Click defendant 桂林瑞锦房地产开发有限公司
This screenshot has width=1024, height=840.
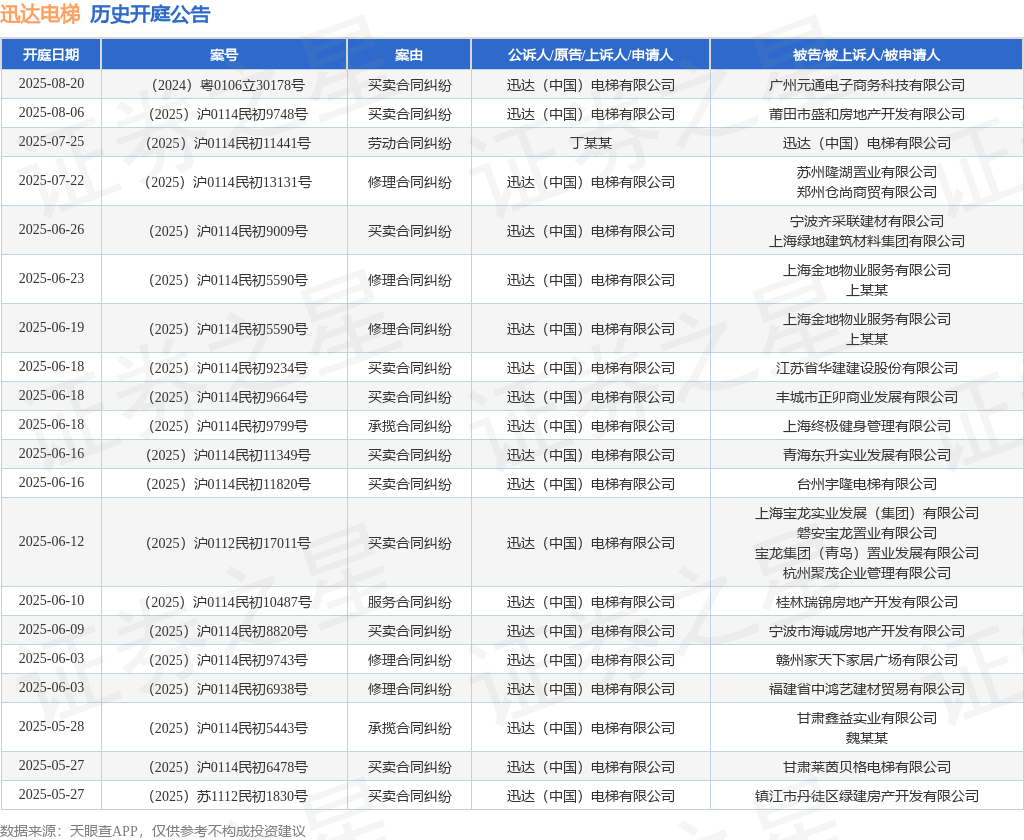[x=867, y=602]
